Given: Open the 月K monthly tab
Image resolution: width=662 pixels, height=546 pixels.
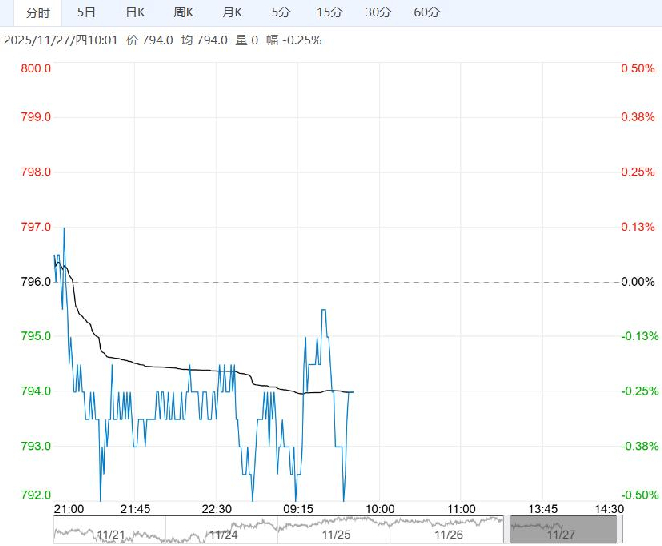Looking at the screenshot, I should (x=232, y=13).
